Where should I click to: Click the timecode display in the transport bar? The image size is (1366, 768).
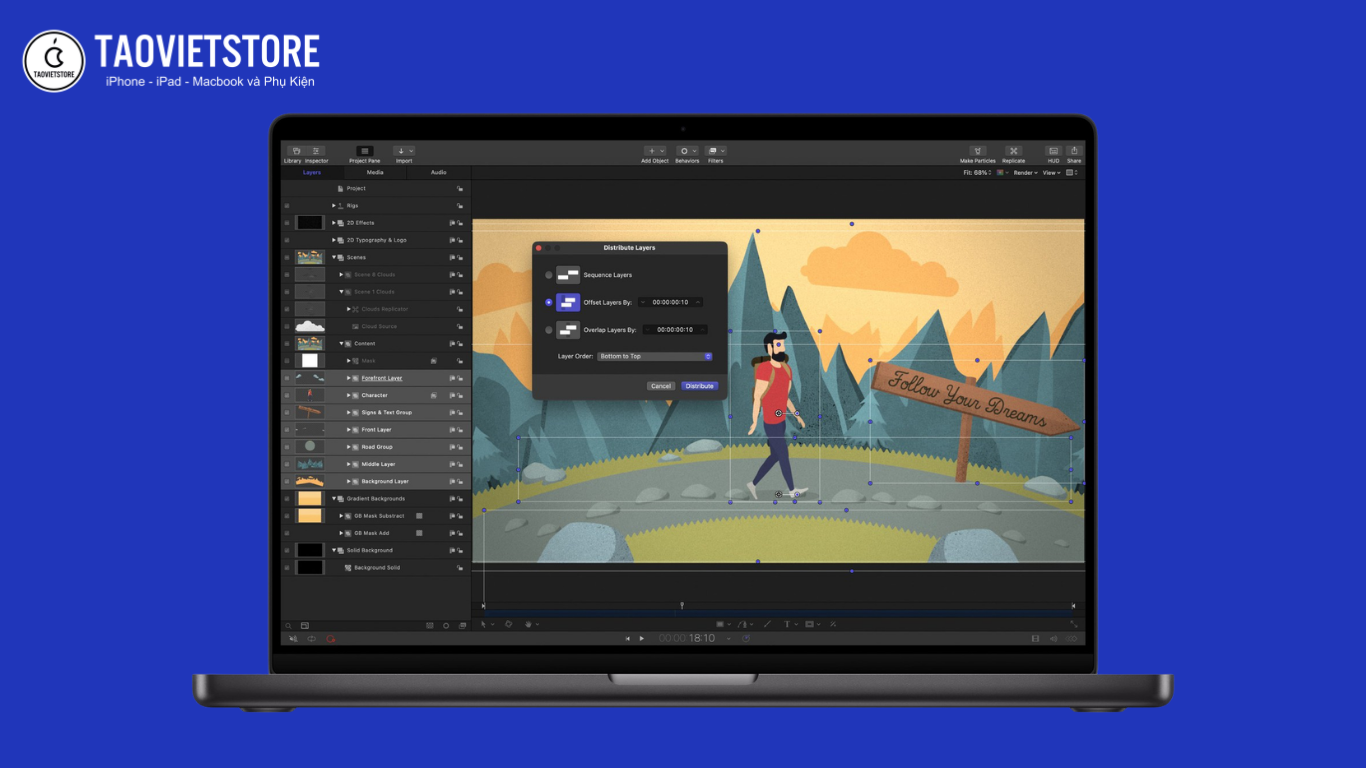tap(687, 638)
